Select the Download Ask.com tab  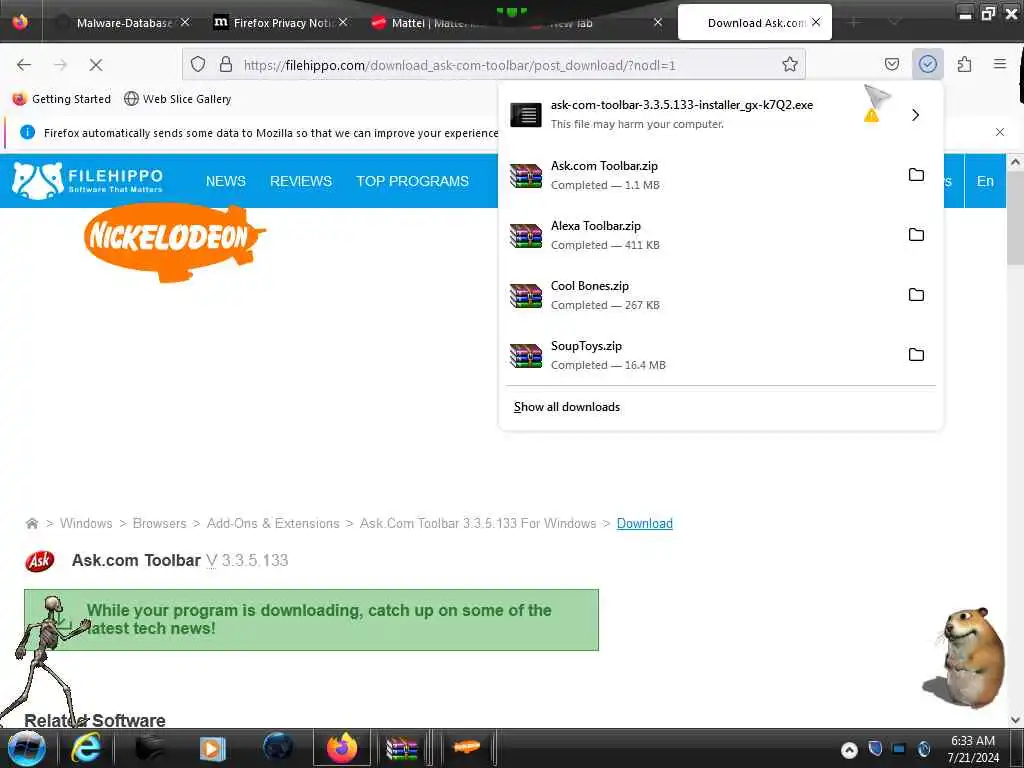coord(755,23)
